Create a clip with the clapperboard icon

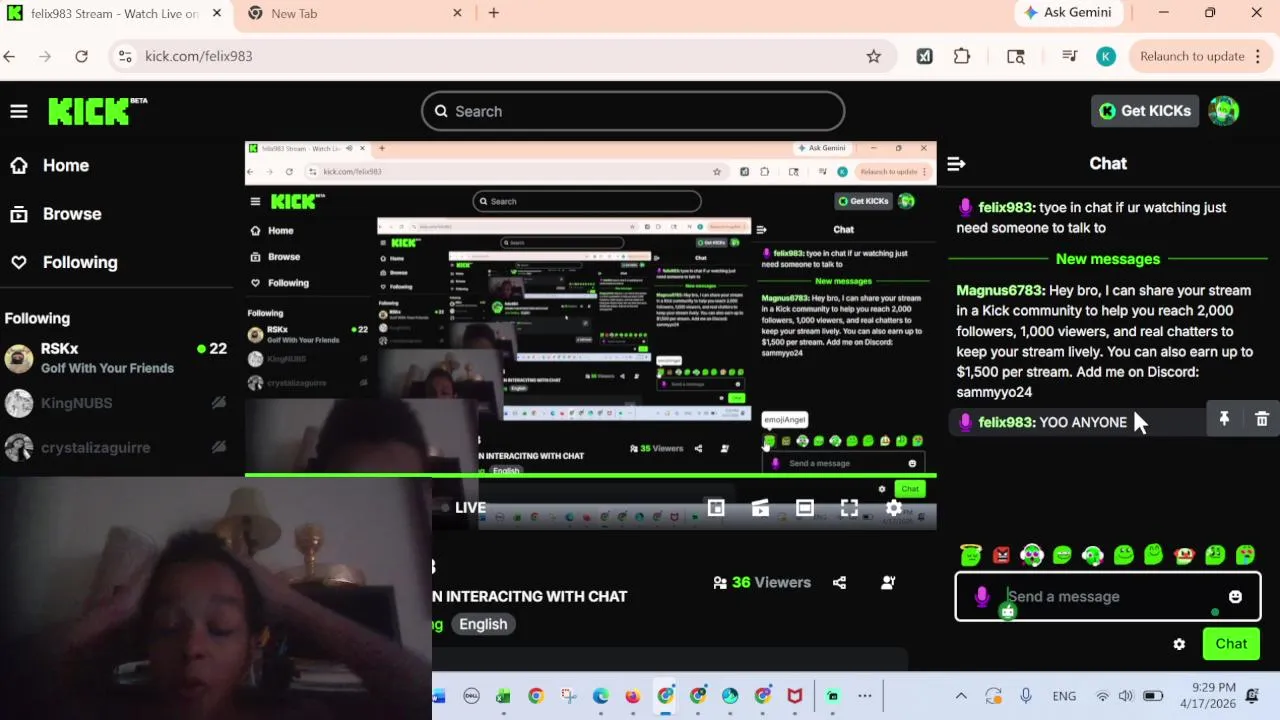(x=760, y=508)
